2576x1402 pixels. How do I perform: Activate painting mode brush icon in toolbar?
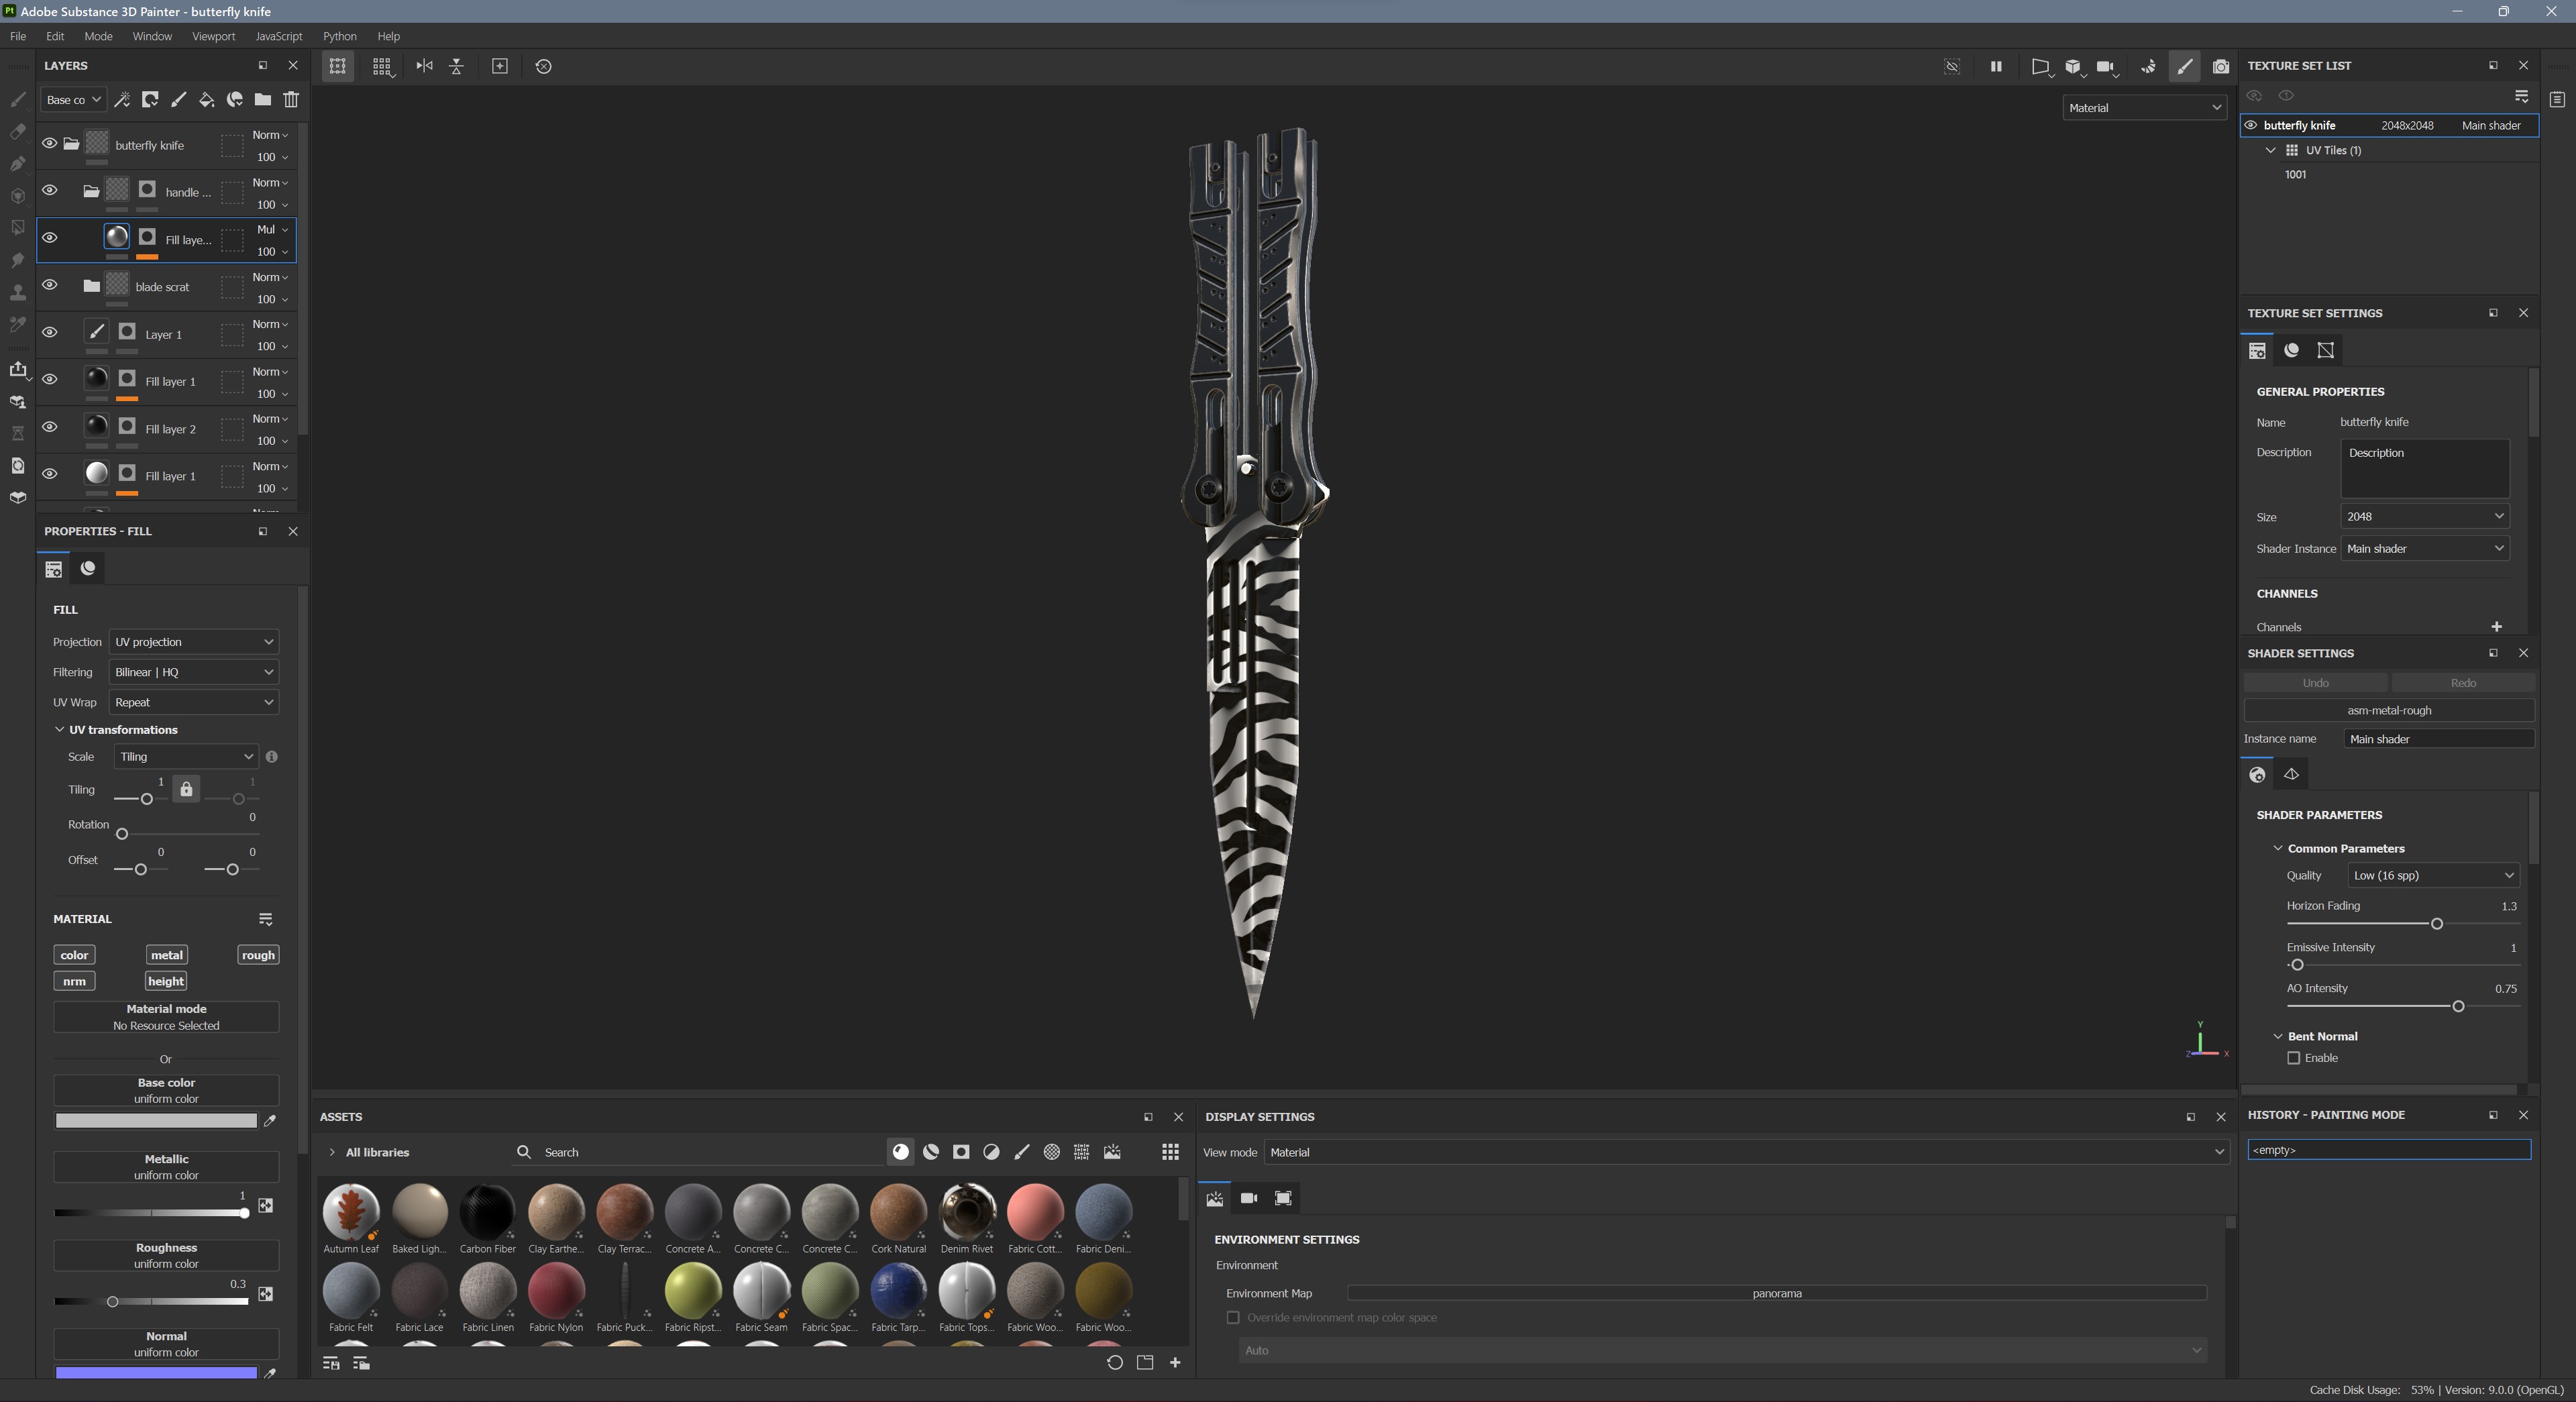(2184, 66)
